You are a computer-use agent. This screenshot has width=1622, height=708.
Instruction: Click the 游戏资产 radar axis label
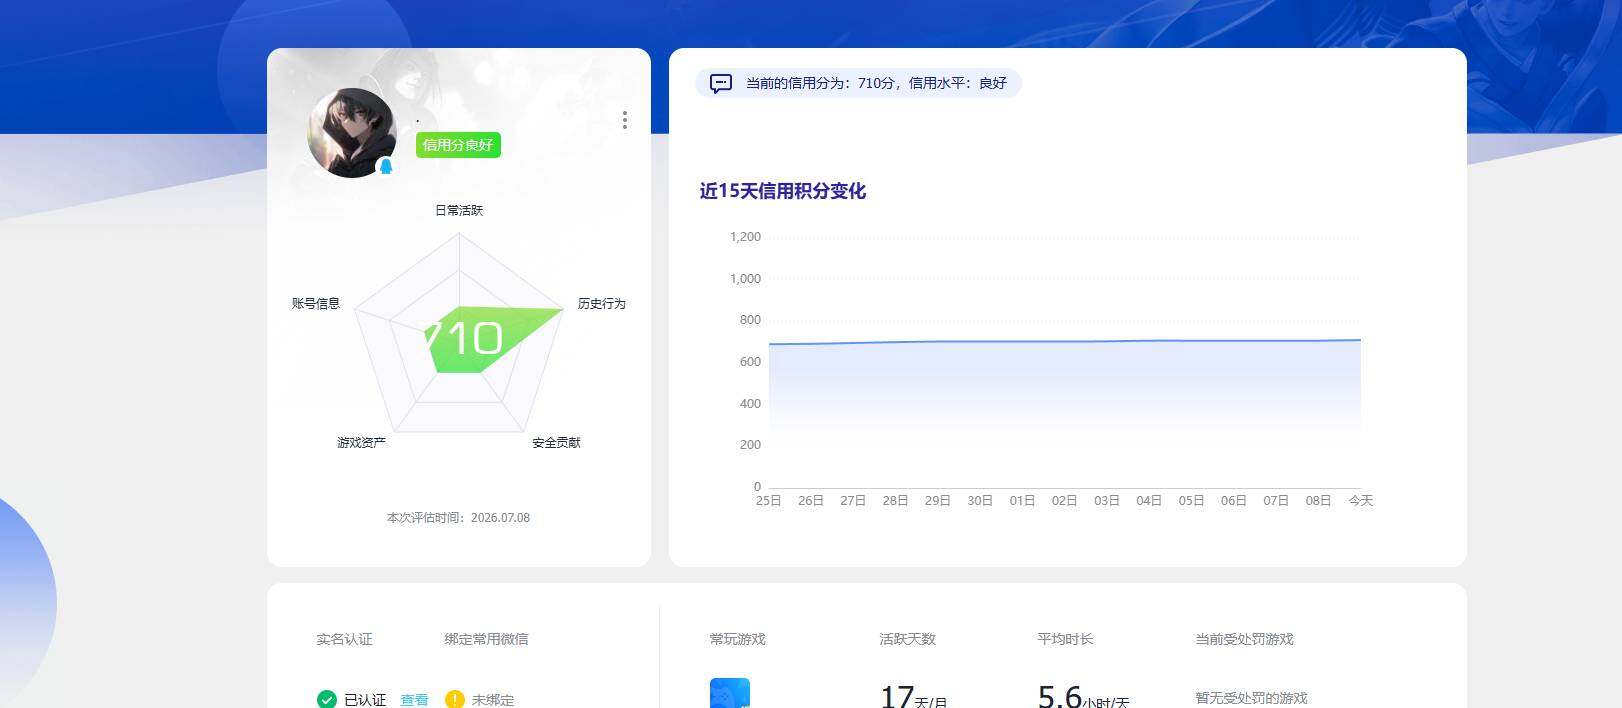pos(361,442)
